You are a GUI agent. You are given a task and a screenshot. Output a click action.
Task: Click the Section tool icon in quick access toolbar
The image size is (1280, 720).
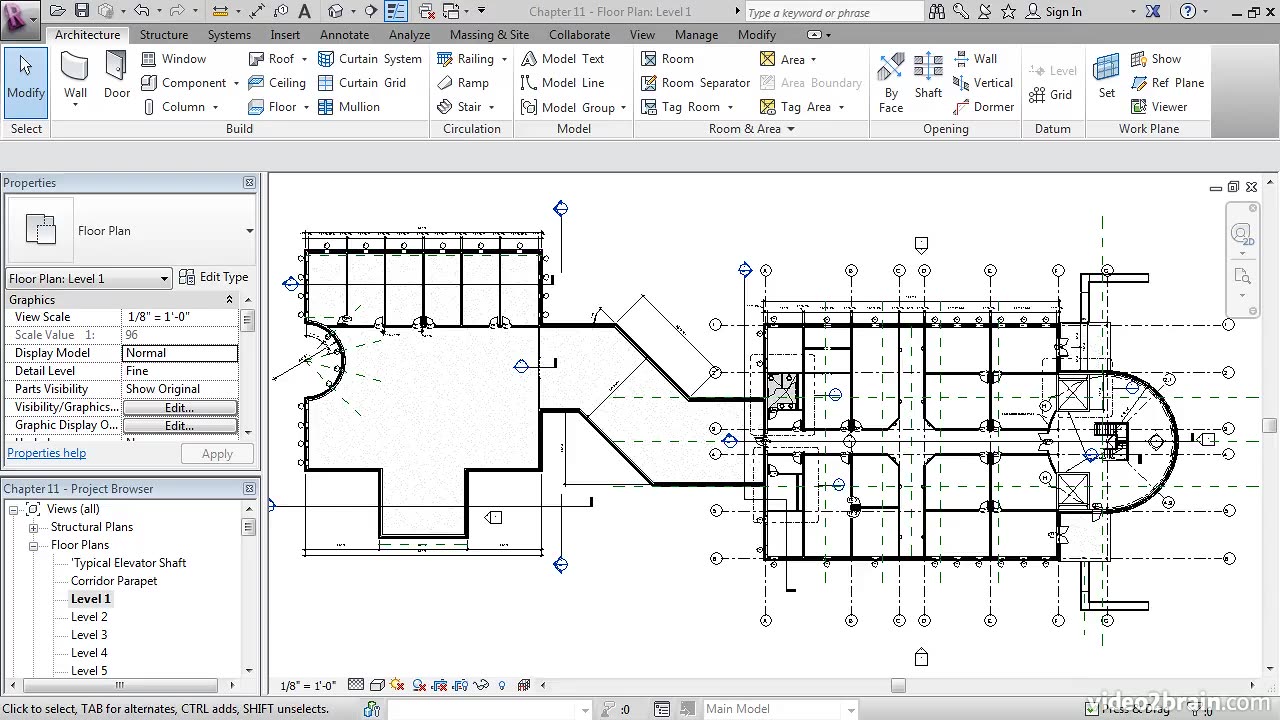click(x=370, y=11)
